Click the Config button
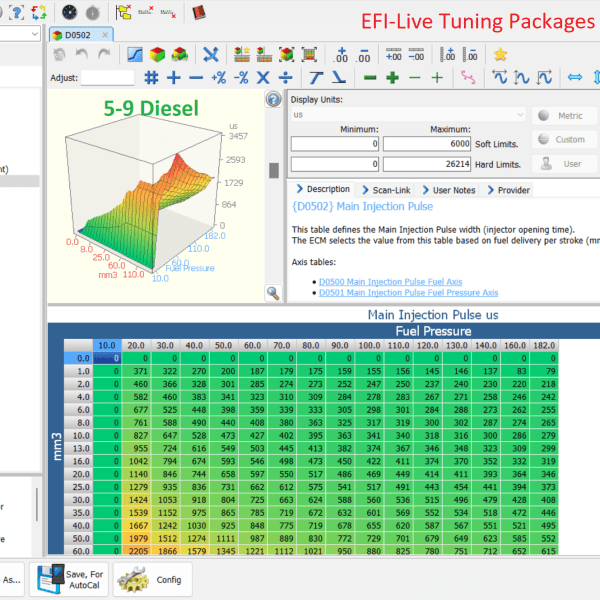The width and height of the screenshot is (600, 600). (x=153, y=579)
